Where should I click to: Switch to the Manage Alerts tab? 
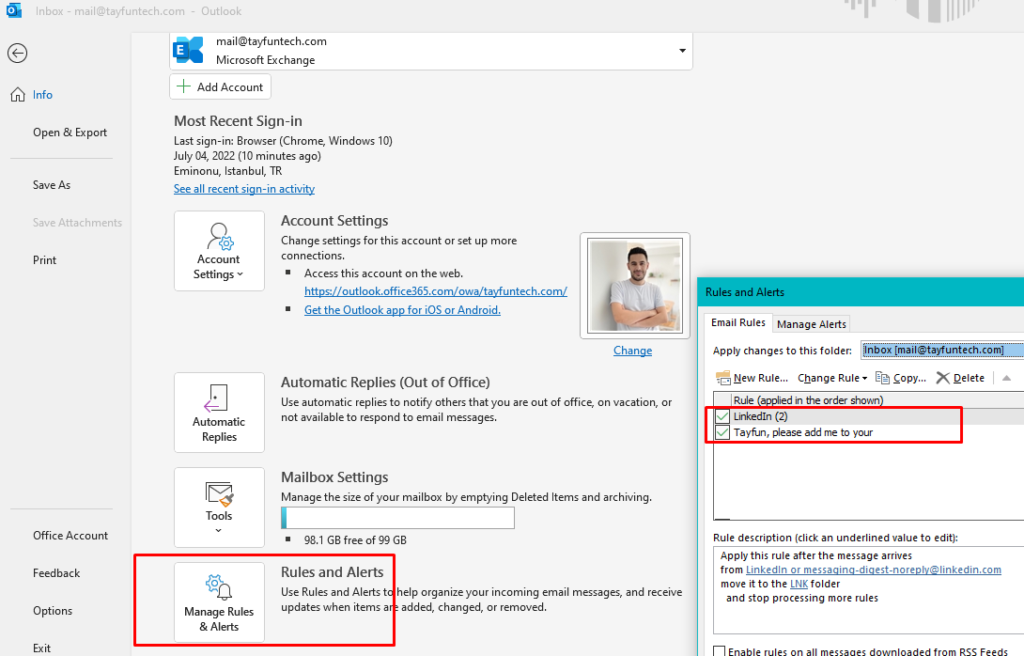tap(811, 324)
